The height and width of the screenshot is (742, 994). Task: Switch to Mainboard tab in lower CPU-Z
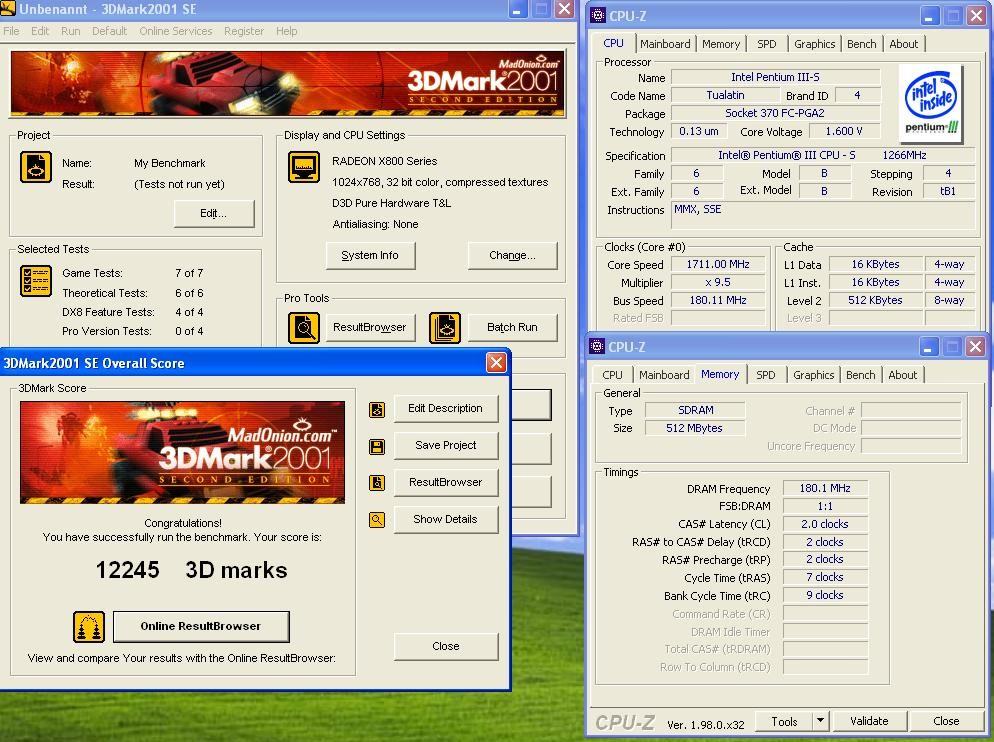coord(664,375)
